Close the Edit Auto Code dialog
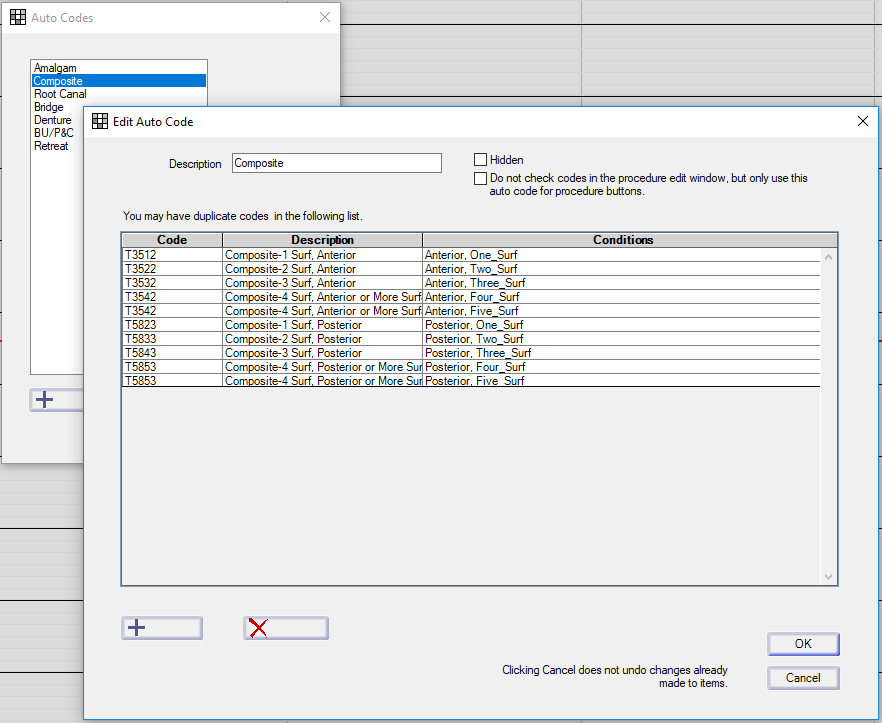Screen dimensions: 882x723 tap(863, 121)
